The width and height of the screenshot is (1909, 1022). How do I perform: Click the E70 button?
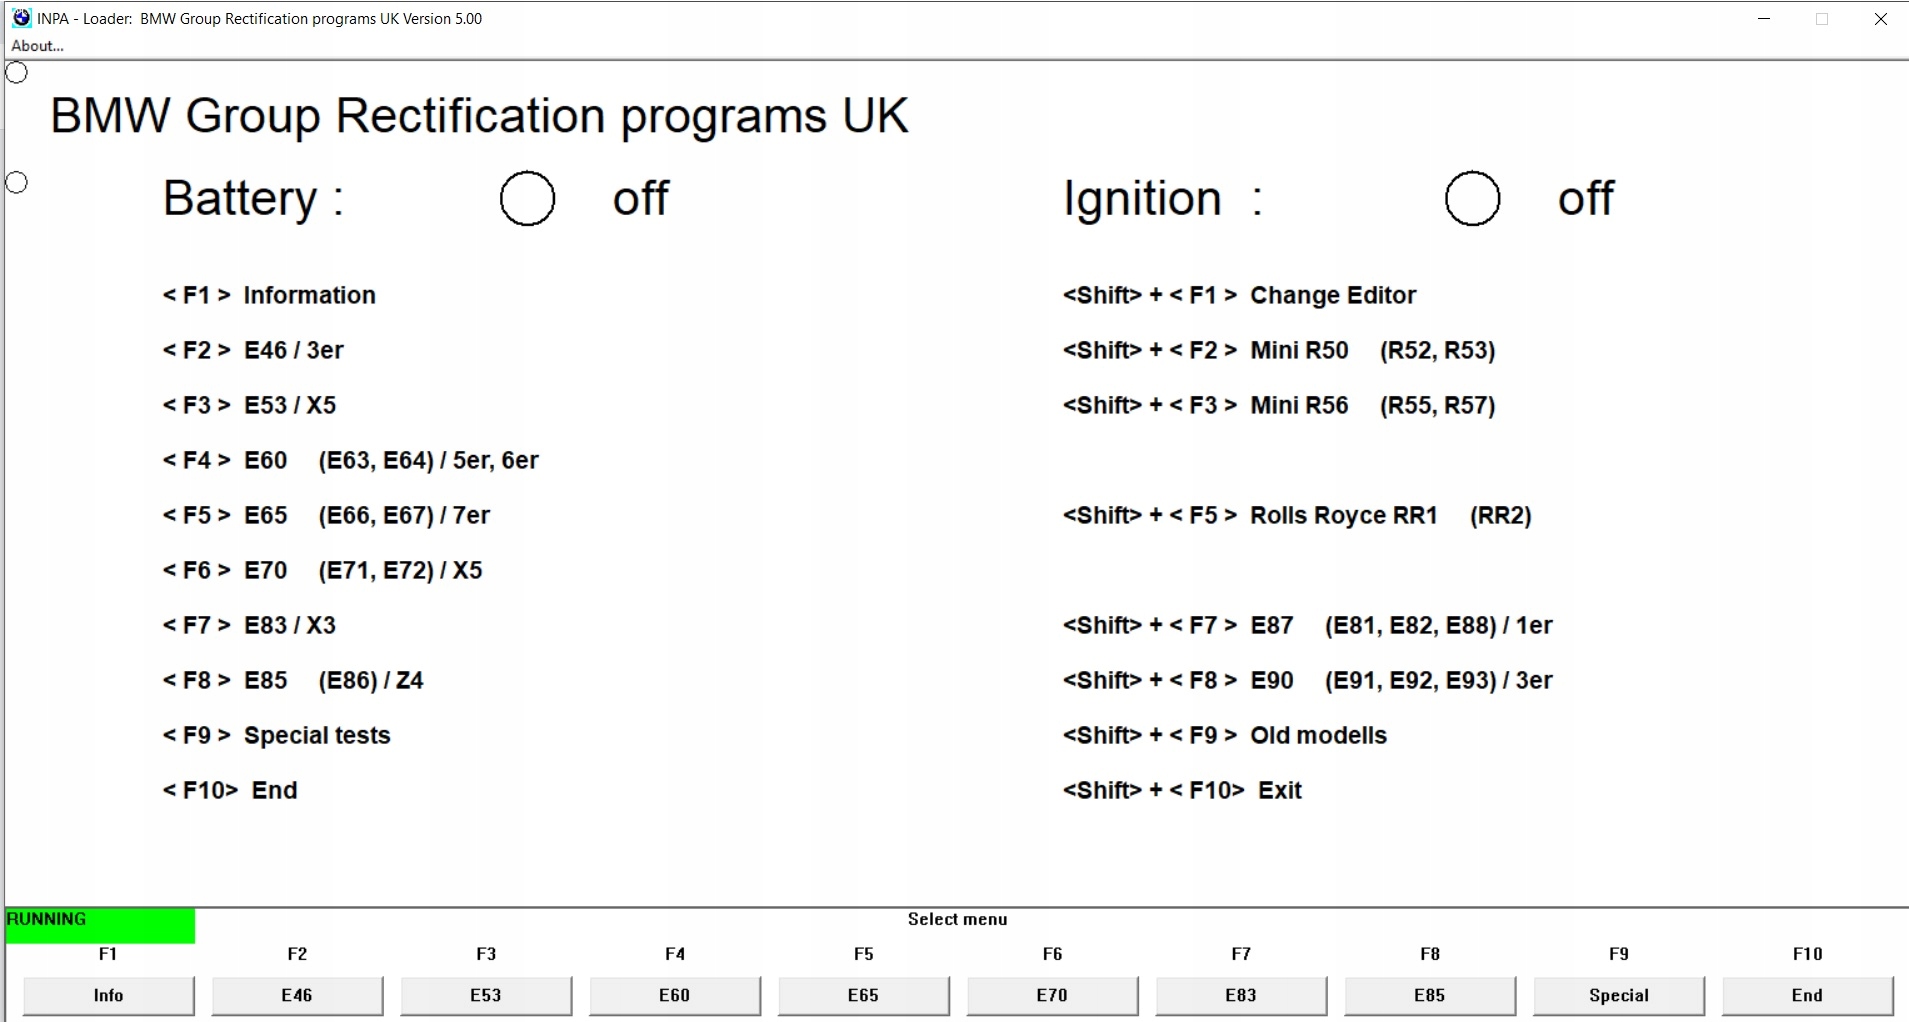(1052, 995)
